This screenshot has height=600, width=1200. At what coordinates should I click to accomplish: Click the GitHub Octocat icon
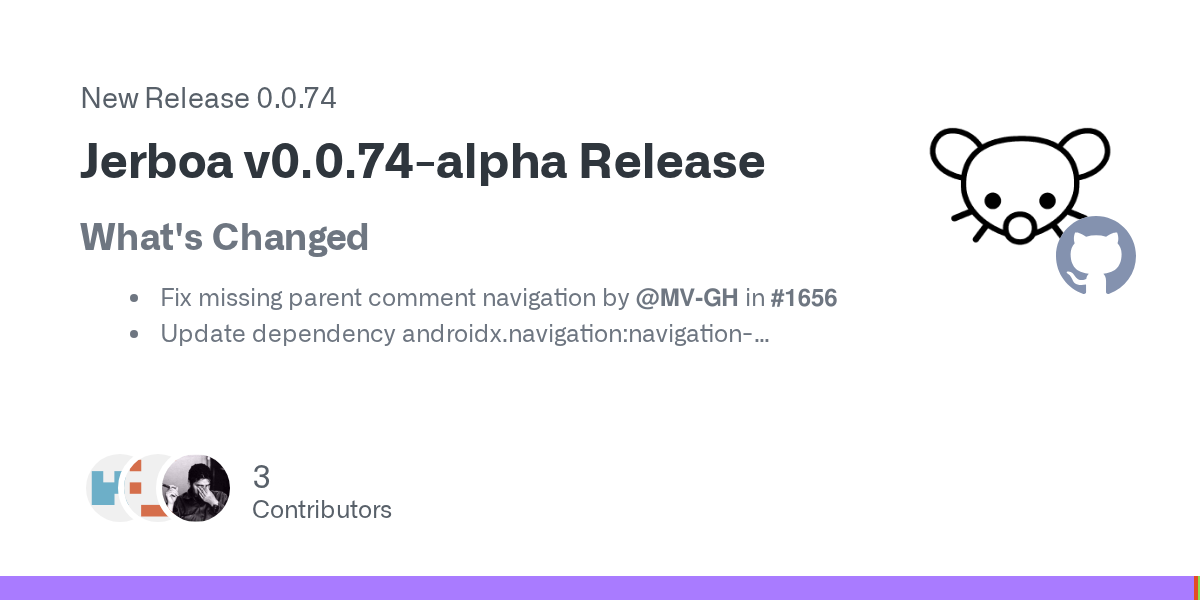coord(1096,255)
